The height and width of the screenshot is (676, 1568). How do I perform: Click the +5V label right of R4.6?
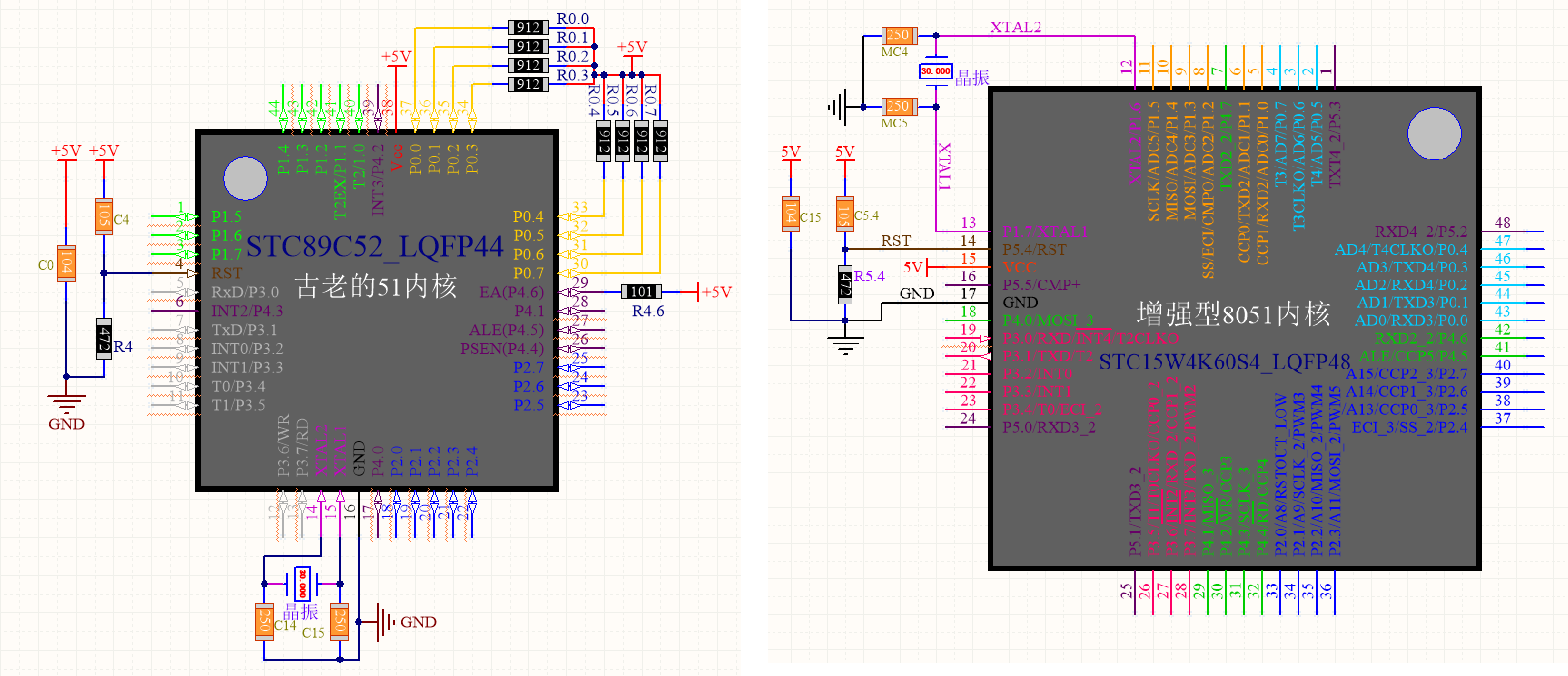(x=716, y=292)
